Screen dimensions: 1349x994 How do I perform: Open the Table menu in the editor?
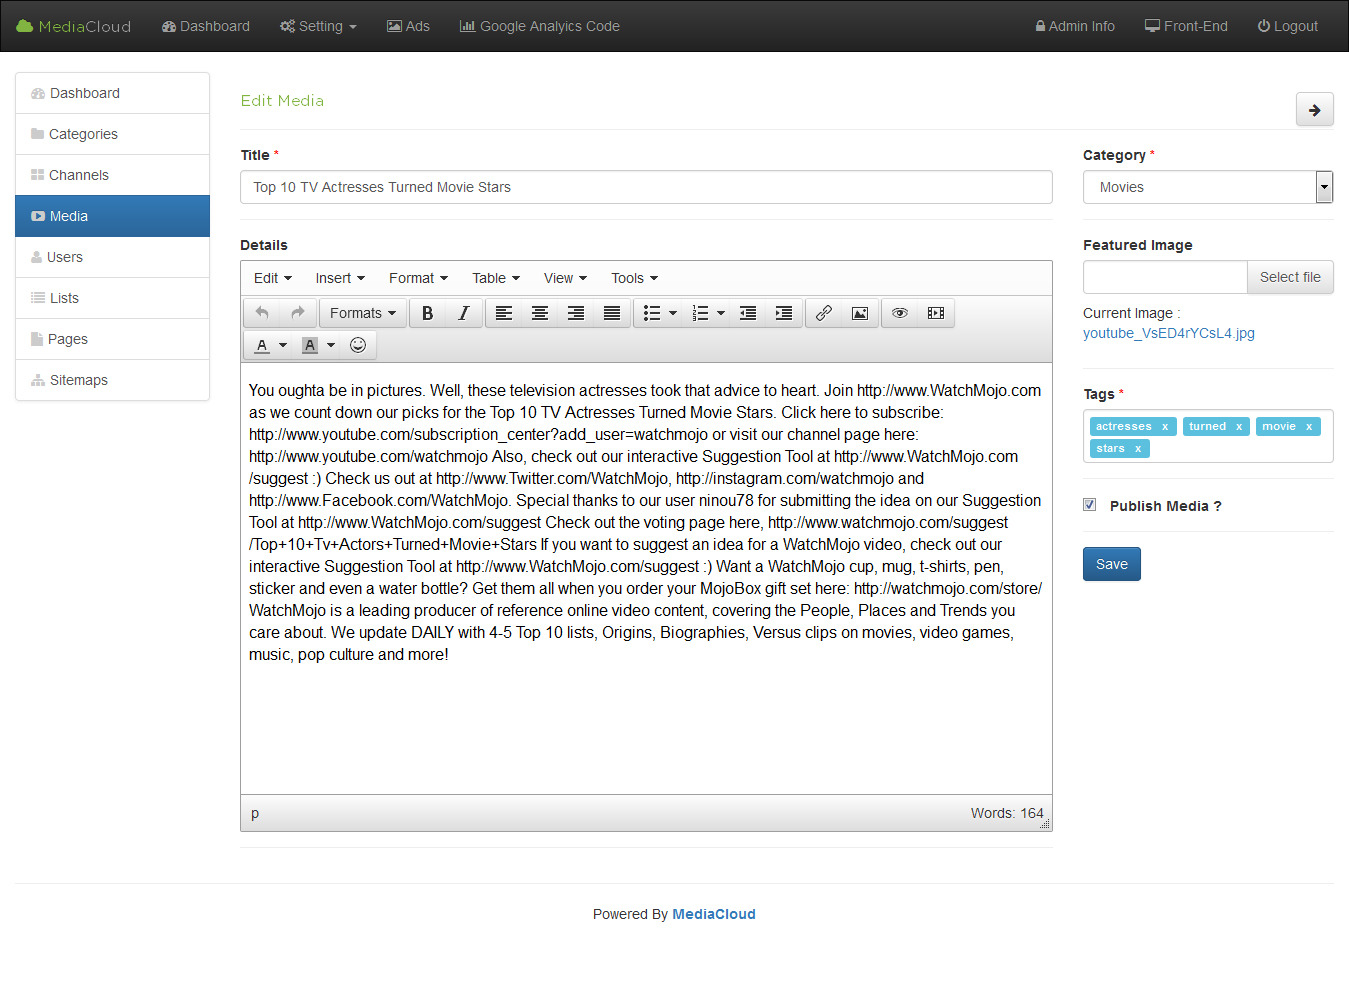tap(494, 278)
